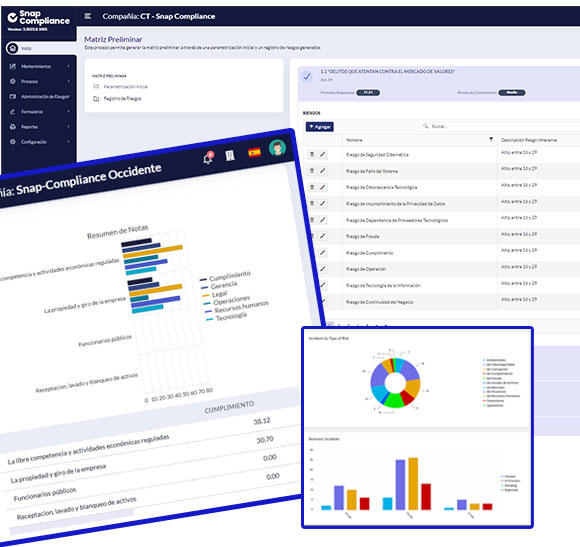Screen dimensions: 580x547
Task: Click the Media compliance level pill
Action: point(512,92)
